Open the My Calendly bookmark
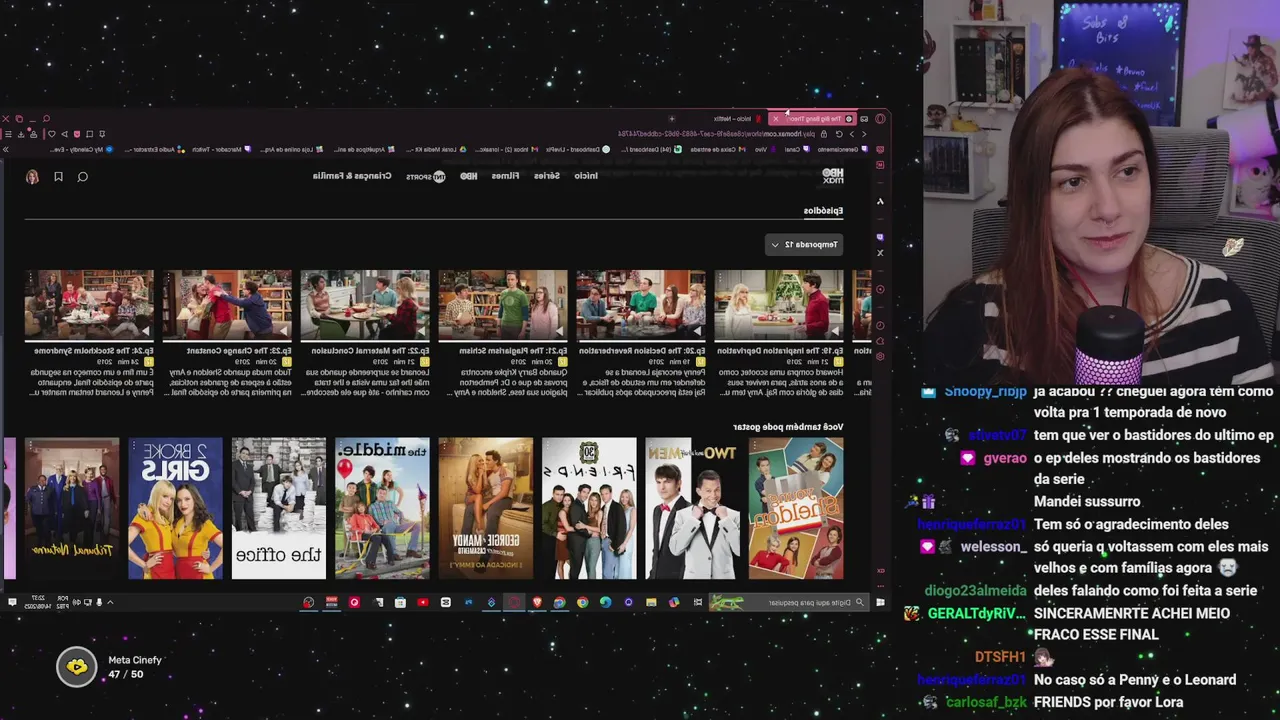 (81, 149)
